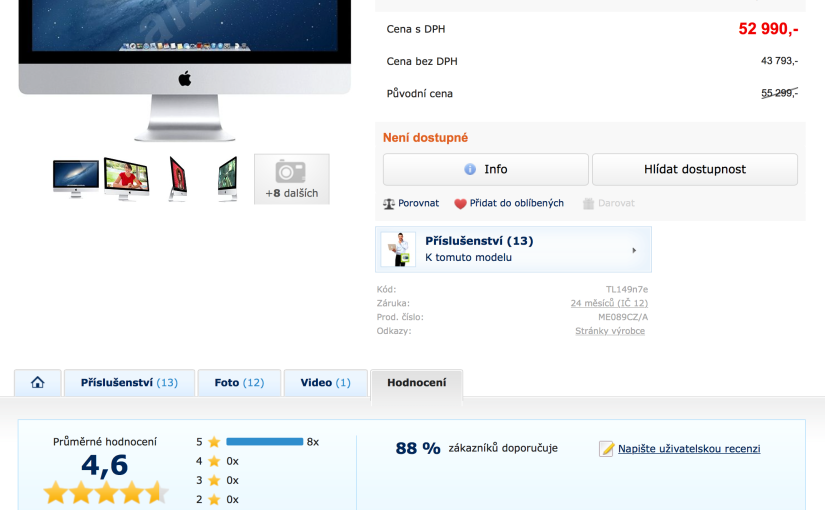
Task: Open the Foto (12) tab
Action: [239, 383]
